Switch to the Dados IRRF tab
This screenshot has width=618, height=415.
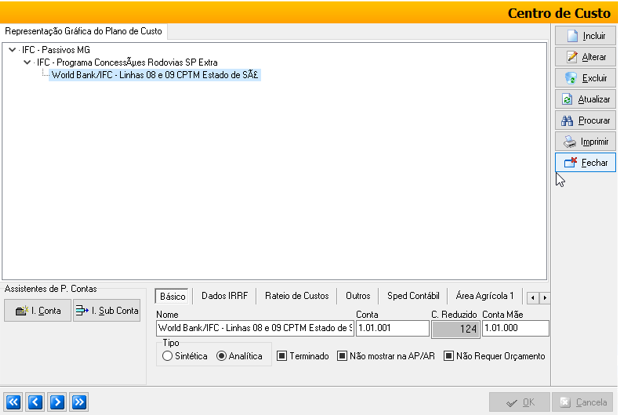pyautogui.click(x=224, y=296)
